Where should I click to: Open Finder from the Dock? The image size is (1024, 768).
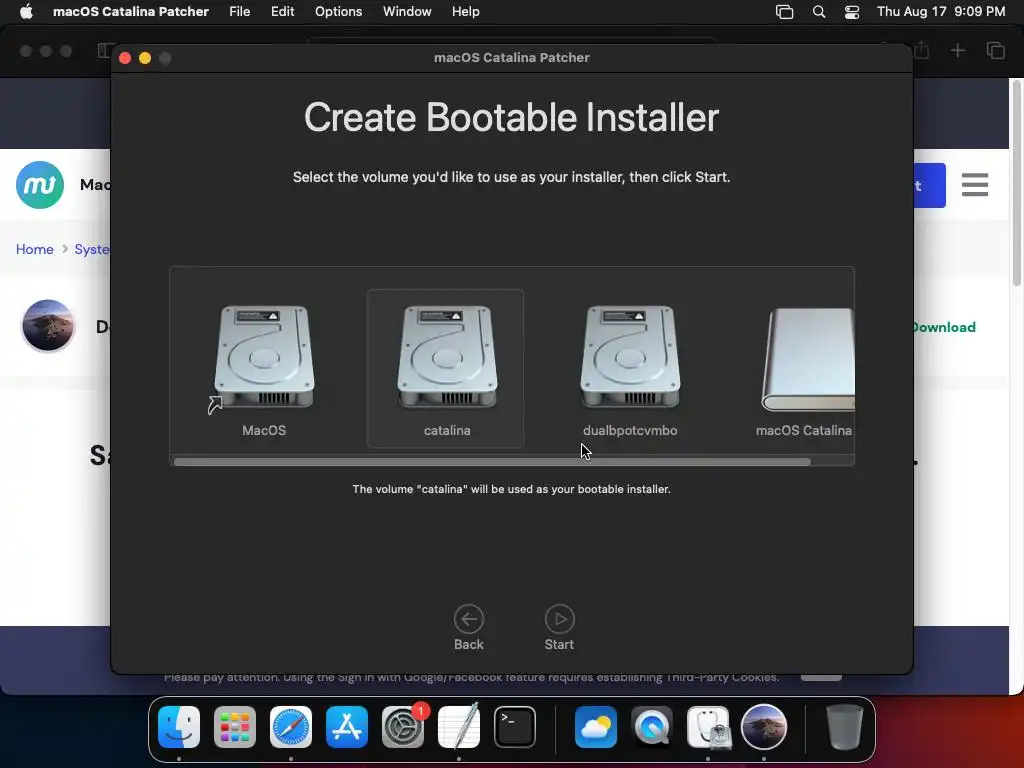179,727
